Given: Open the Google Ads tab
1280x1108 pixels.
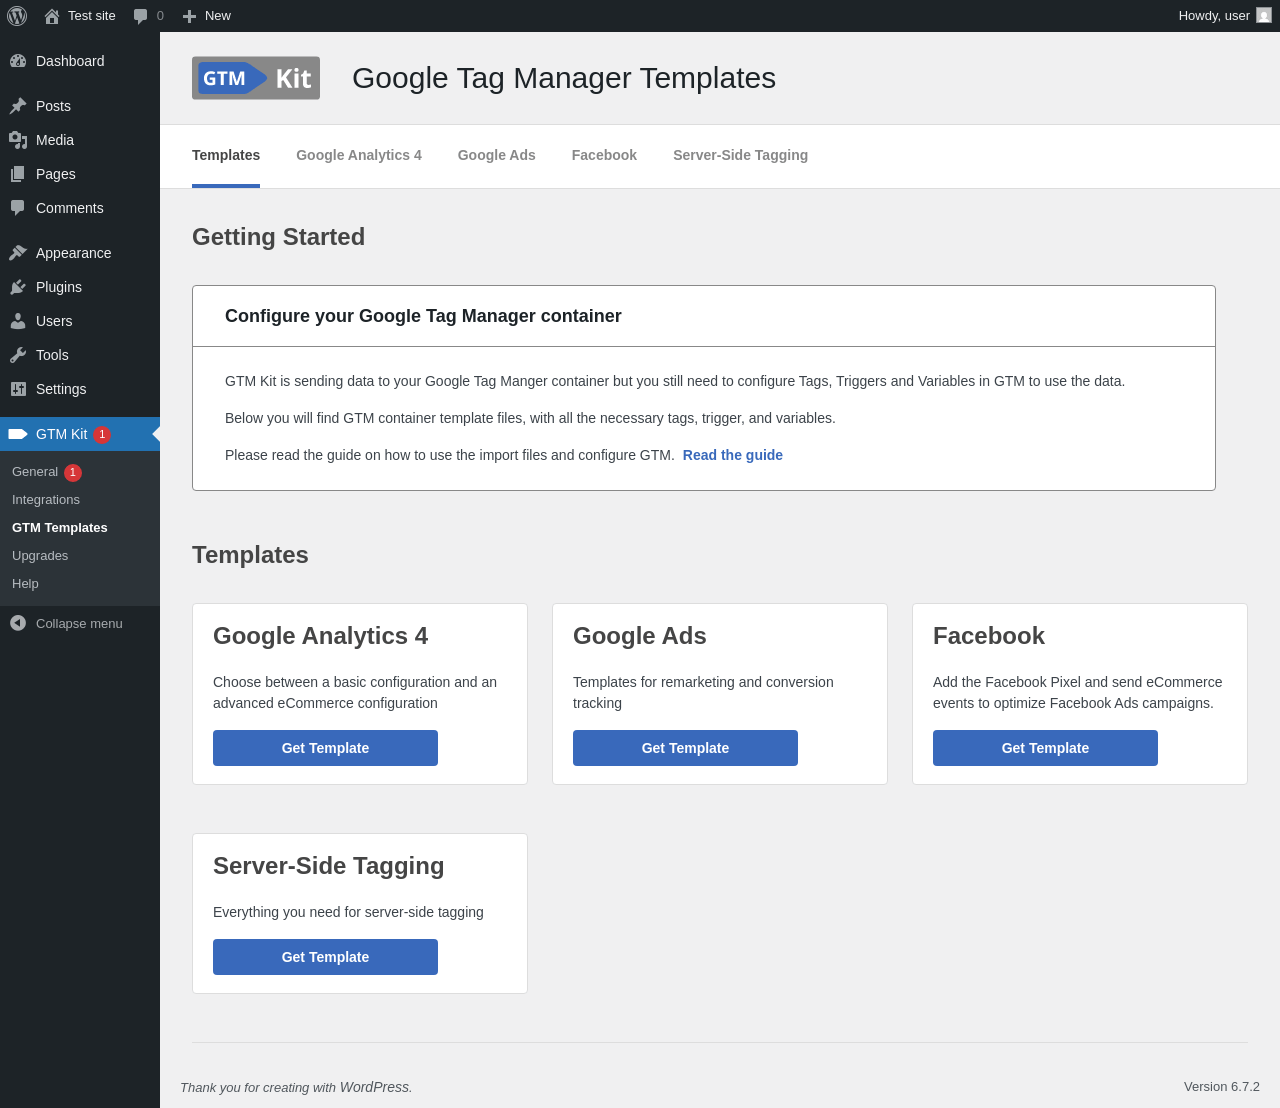Looking at the screenshot, I should pos(497,155).
